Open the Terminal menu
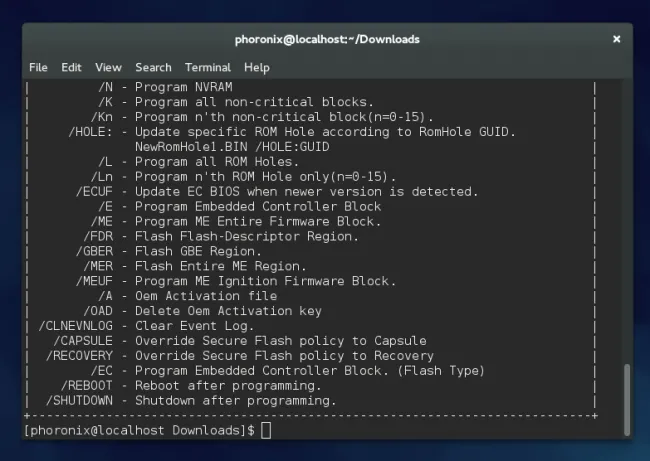This screenshot has height=461, width=650. [207, 67]
